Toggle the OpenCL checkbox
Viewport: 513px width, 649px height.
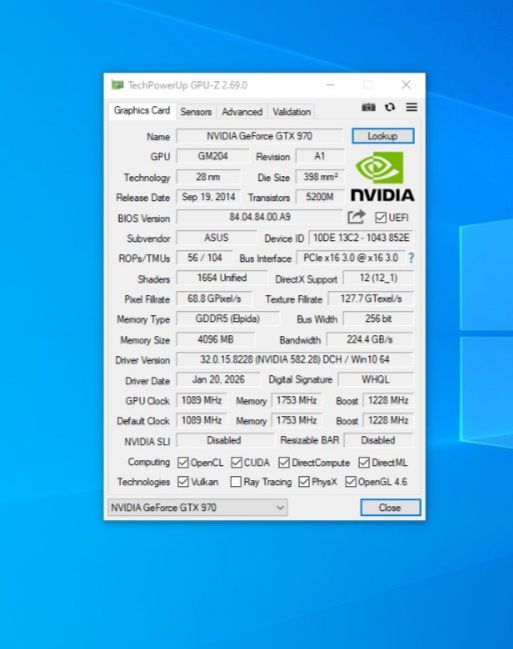click(183, 463)
